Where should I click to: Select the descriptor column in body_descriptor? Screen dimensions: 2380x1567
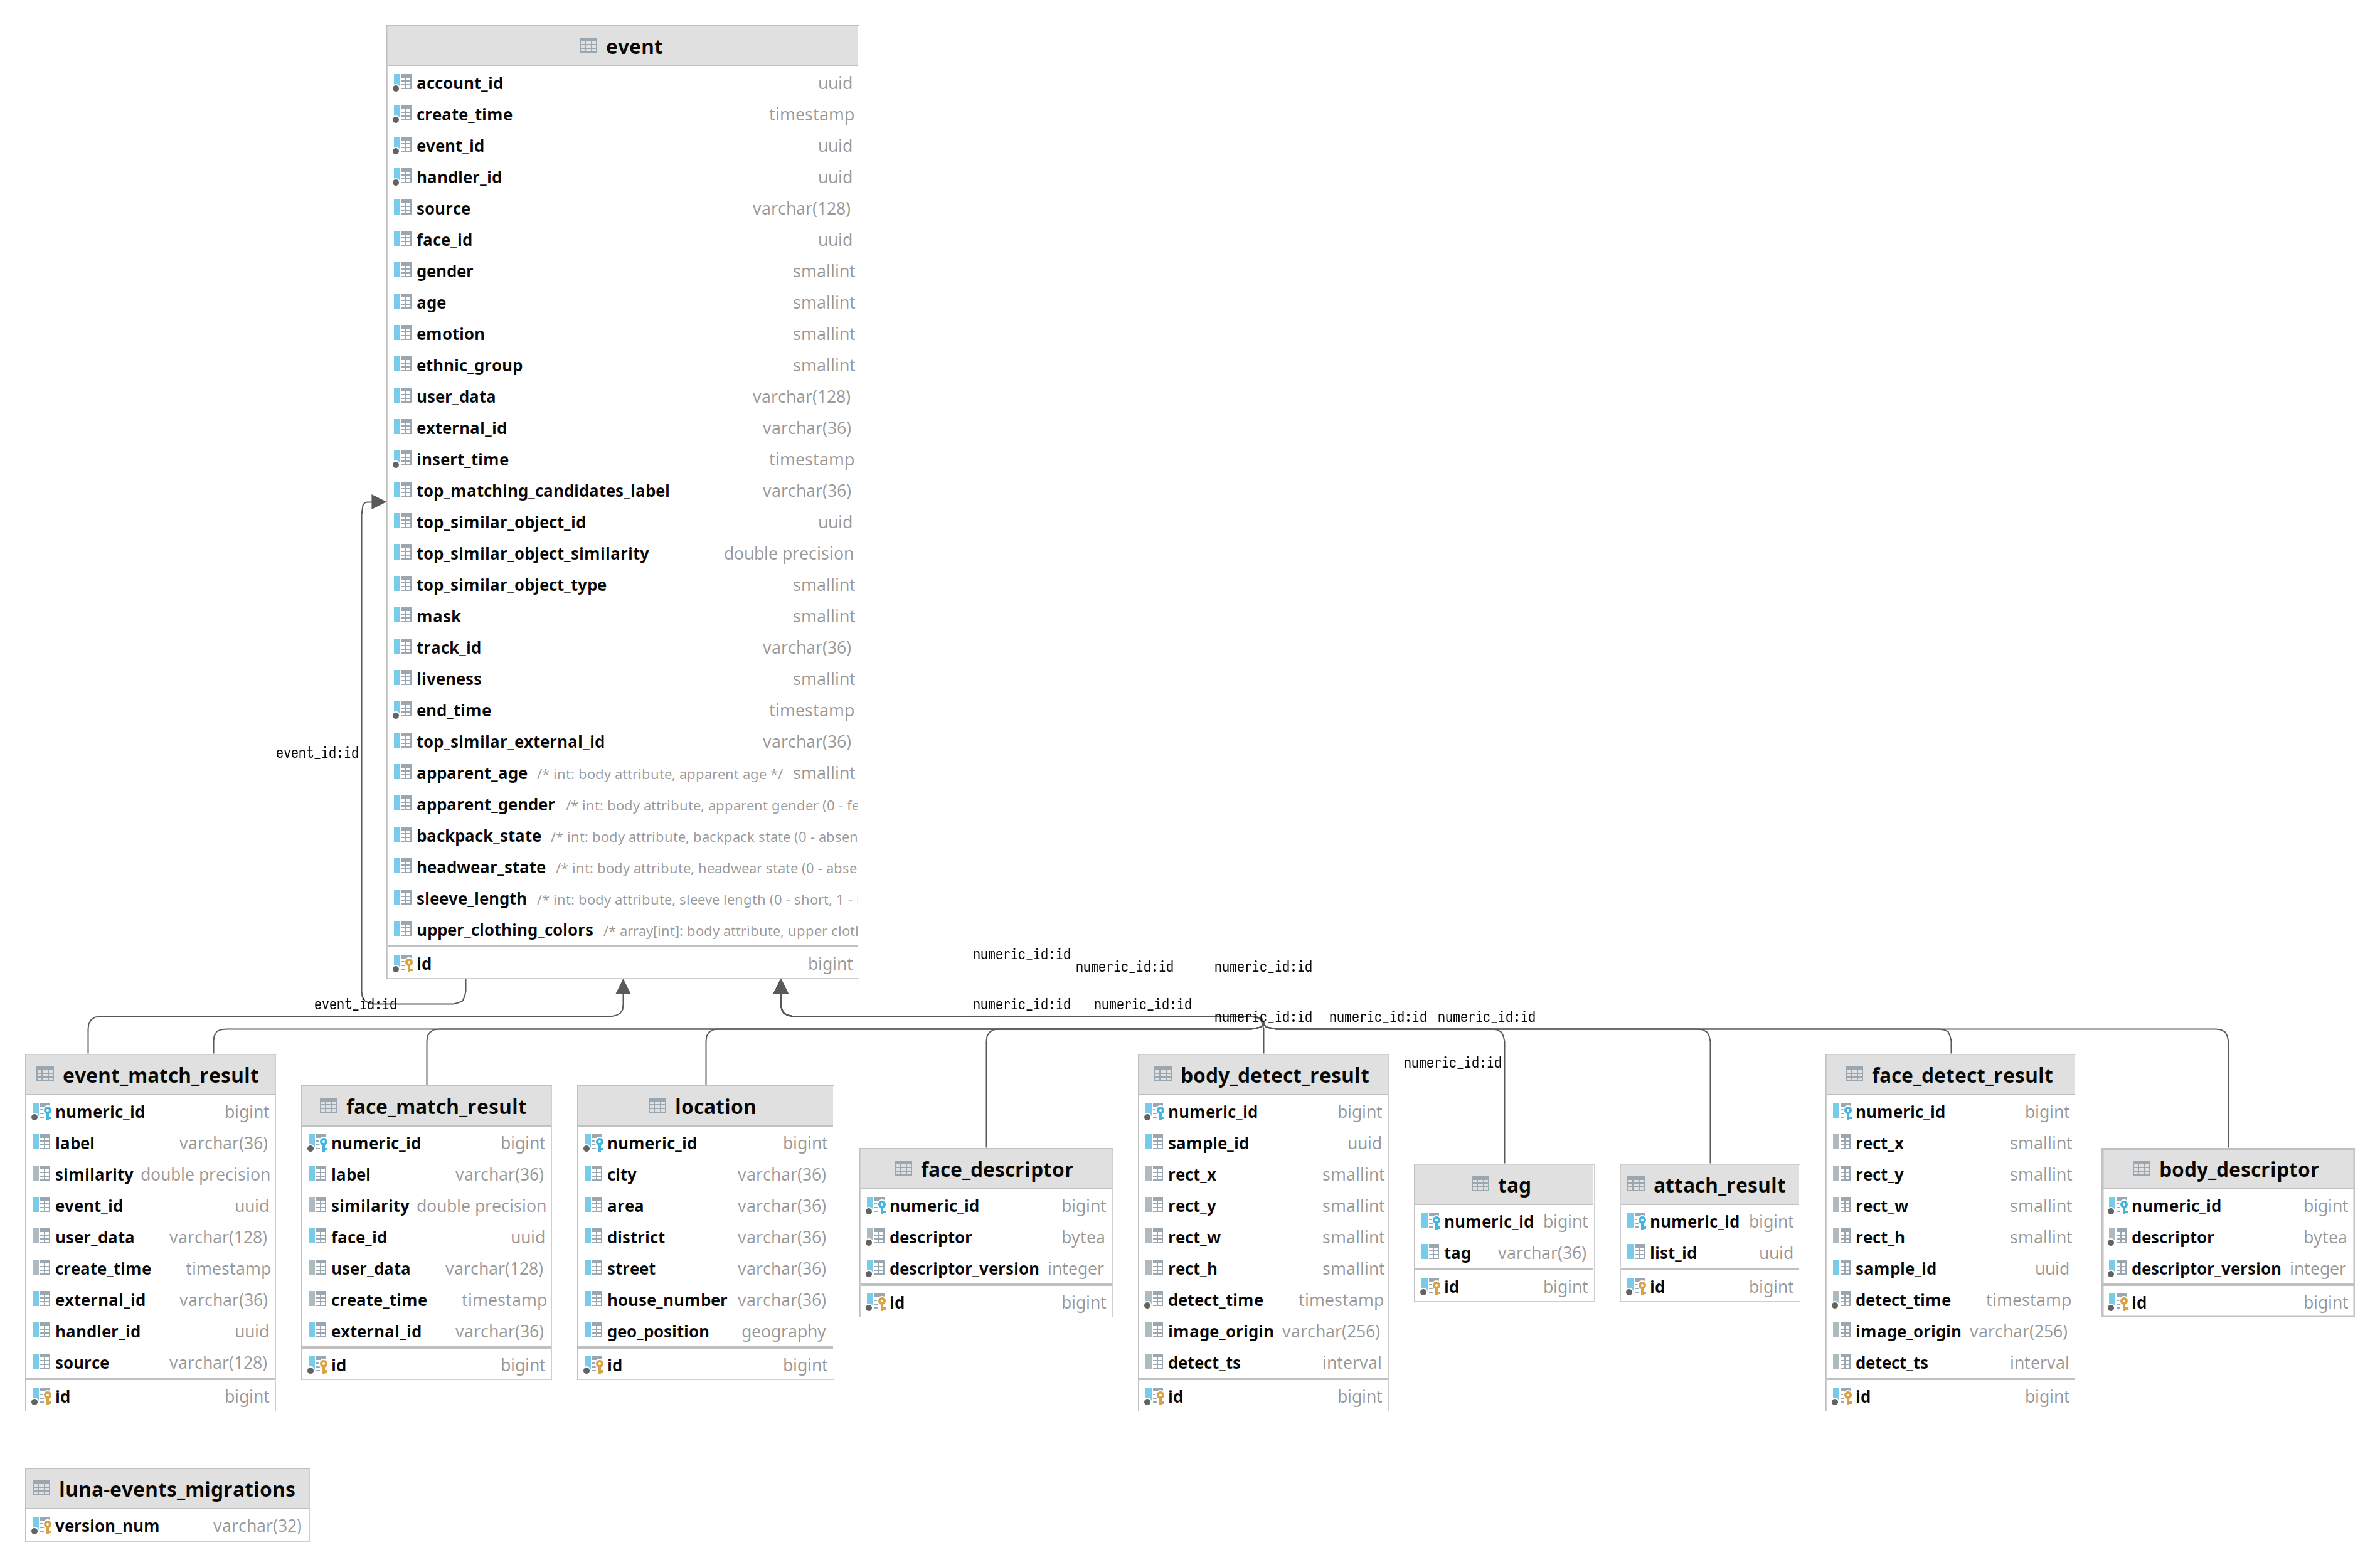(2228, 1238)
